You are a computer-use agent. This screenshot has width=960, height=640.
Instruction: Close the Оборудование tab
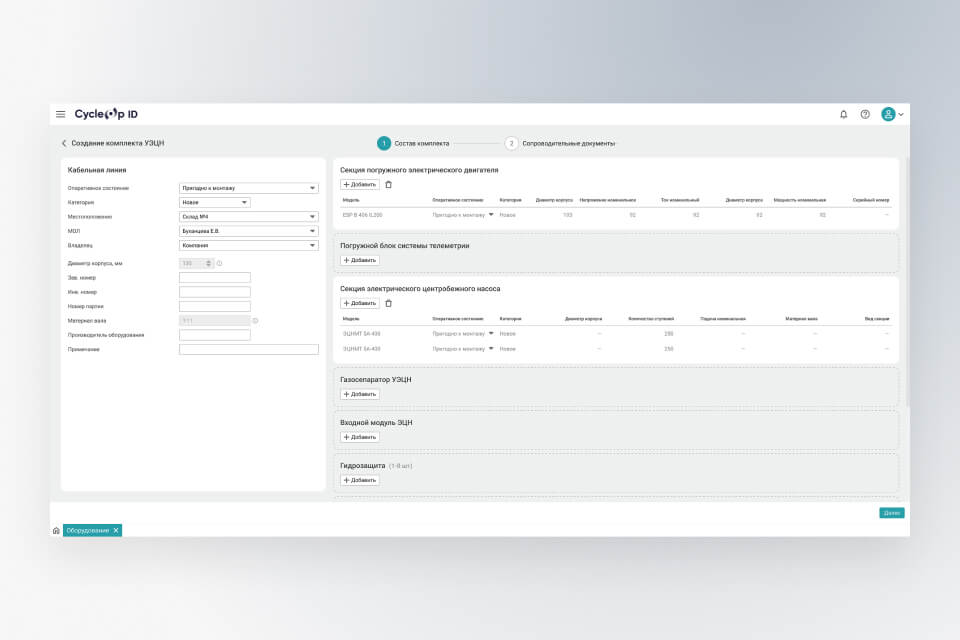tap(116, 531)
